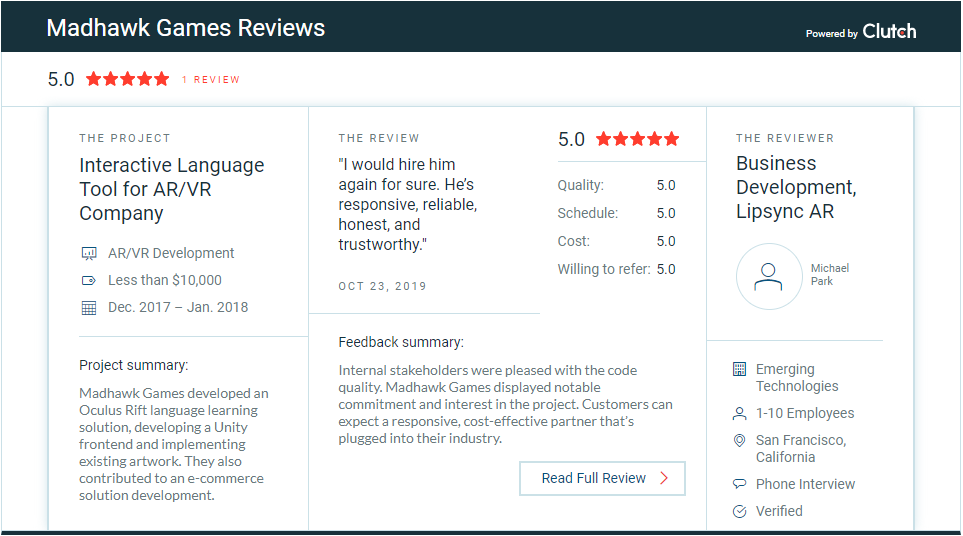Click the Business Development, Lipsync AR heading
The image size is (963, 536).
point(796,187)
